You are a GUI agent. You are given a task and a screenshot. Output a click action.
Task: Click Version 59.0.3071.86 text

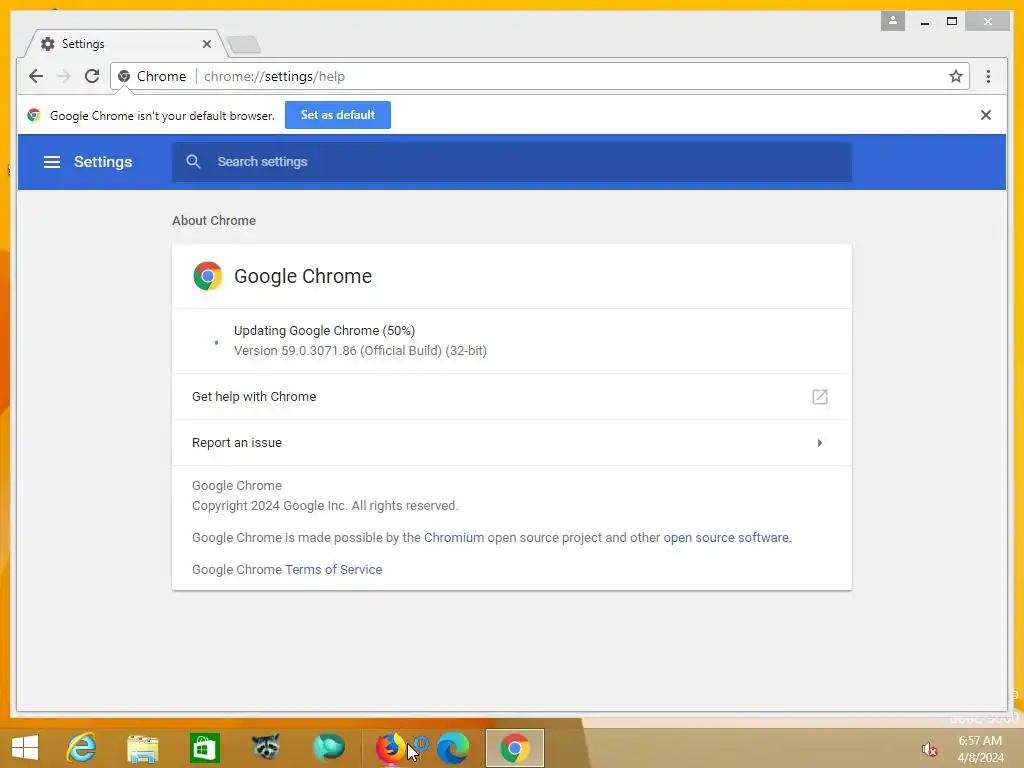click(x=360, y=351)
